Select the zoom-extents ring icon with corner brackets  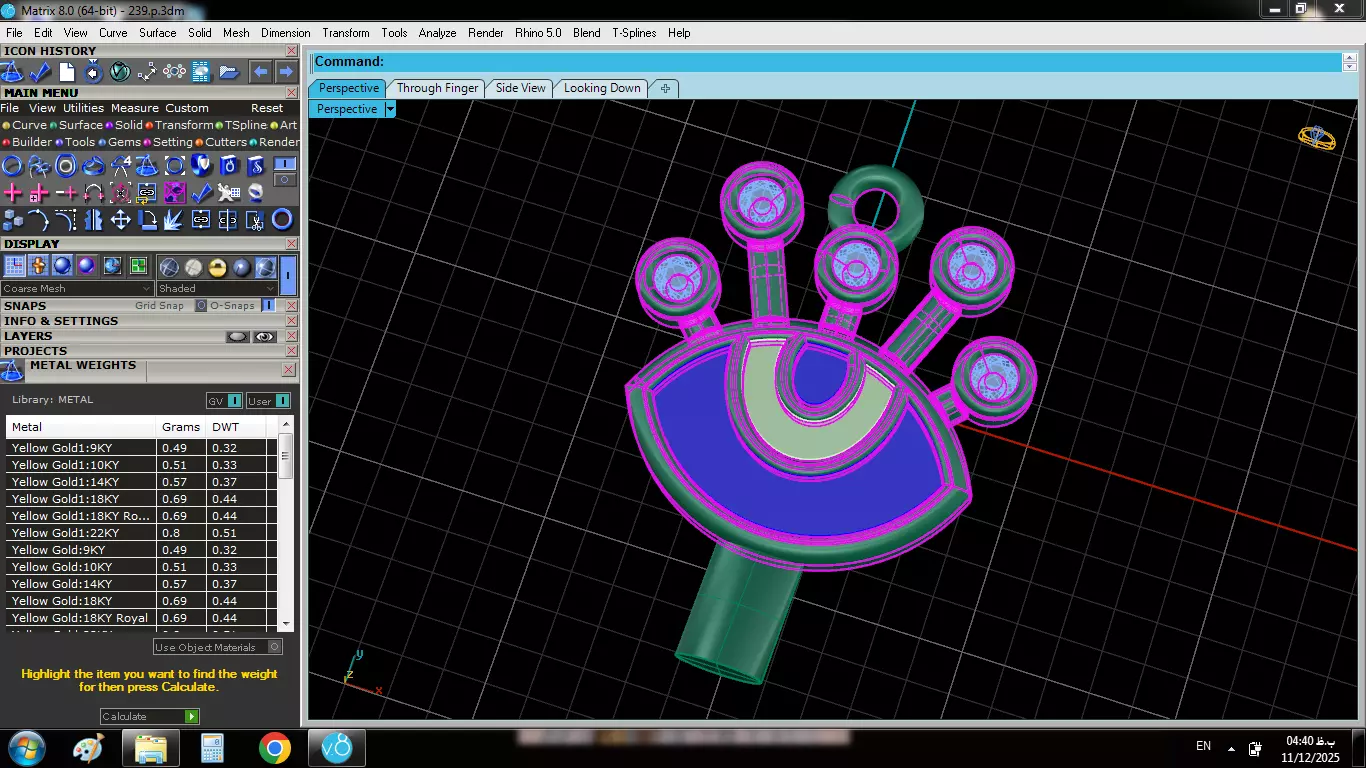(x=175, y=165)
